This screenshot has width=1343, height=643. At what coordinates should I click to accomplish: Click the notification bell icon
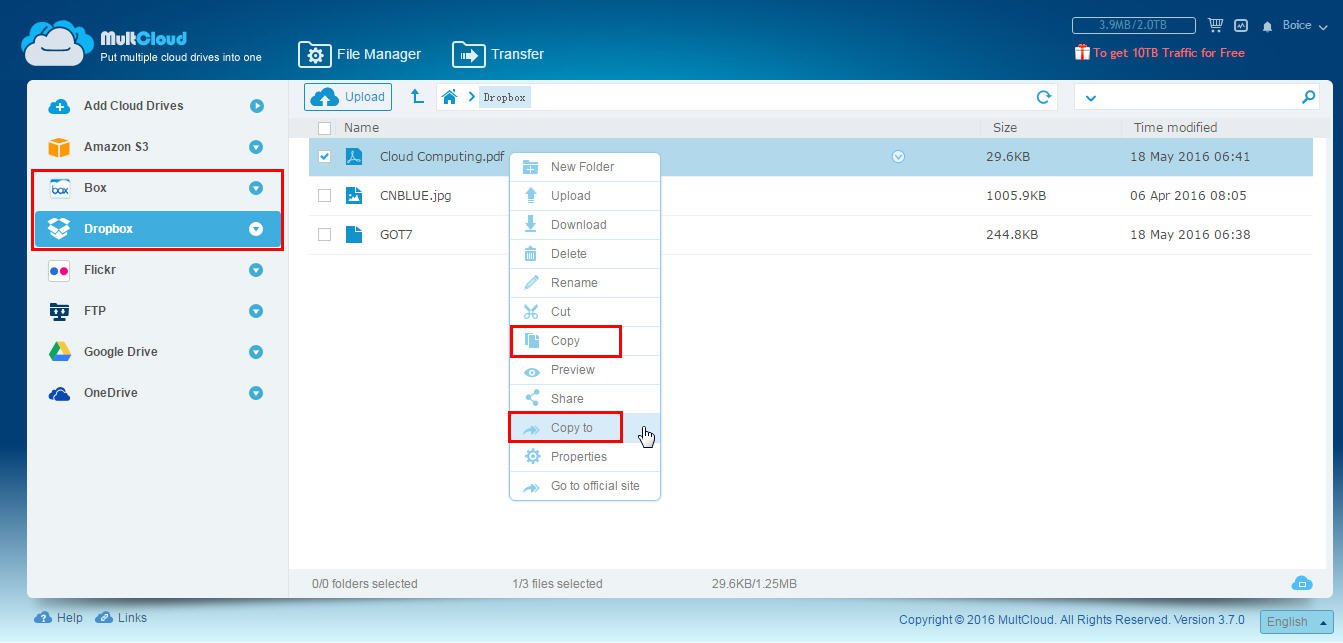[x=1268, y=26]
